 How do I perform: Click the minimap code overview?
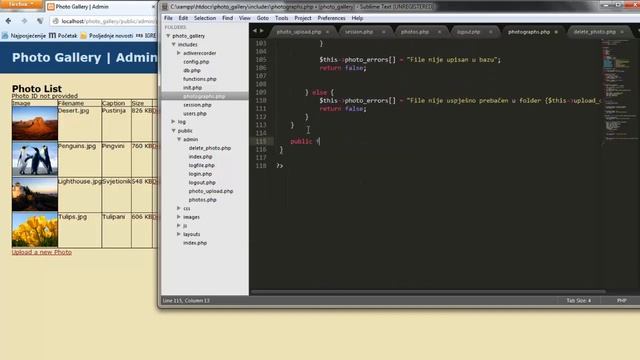click(620, 92)
